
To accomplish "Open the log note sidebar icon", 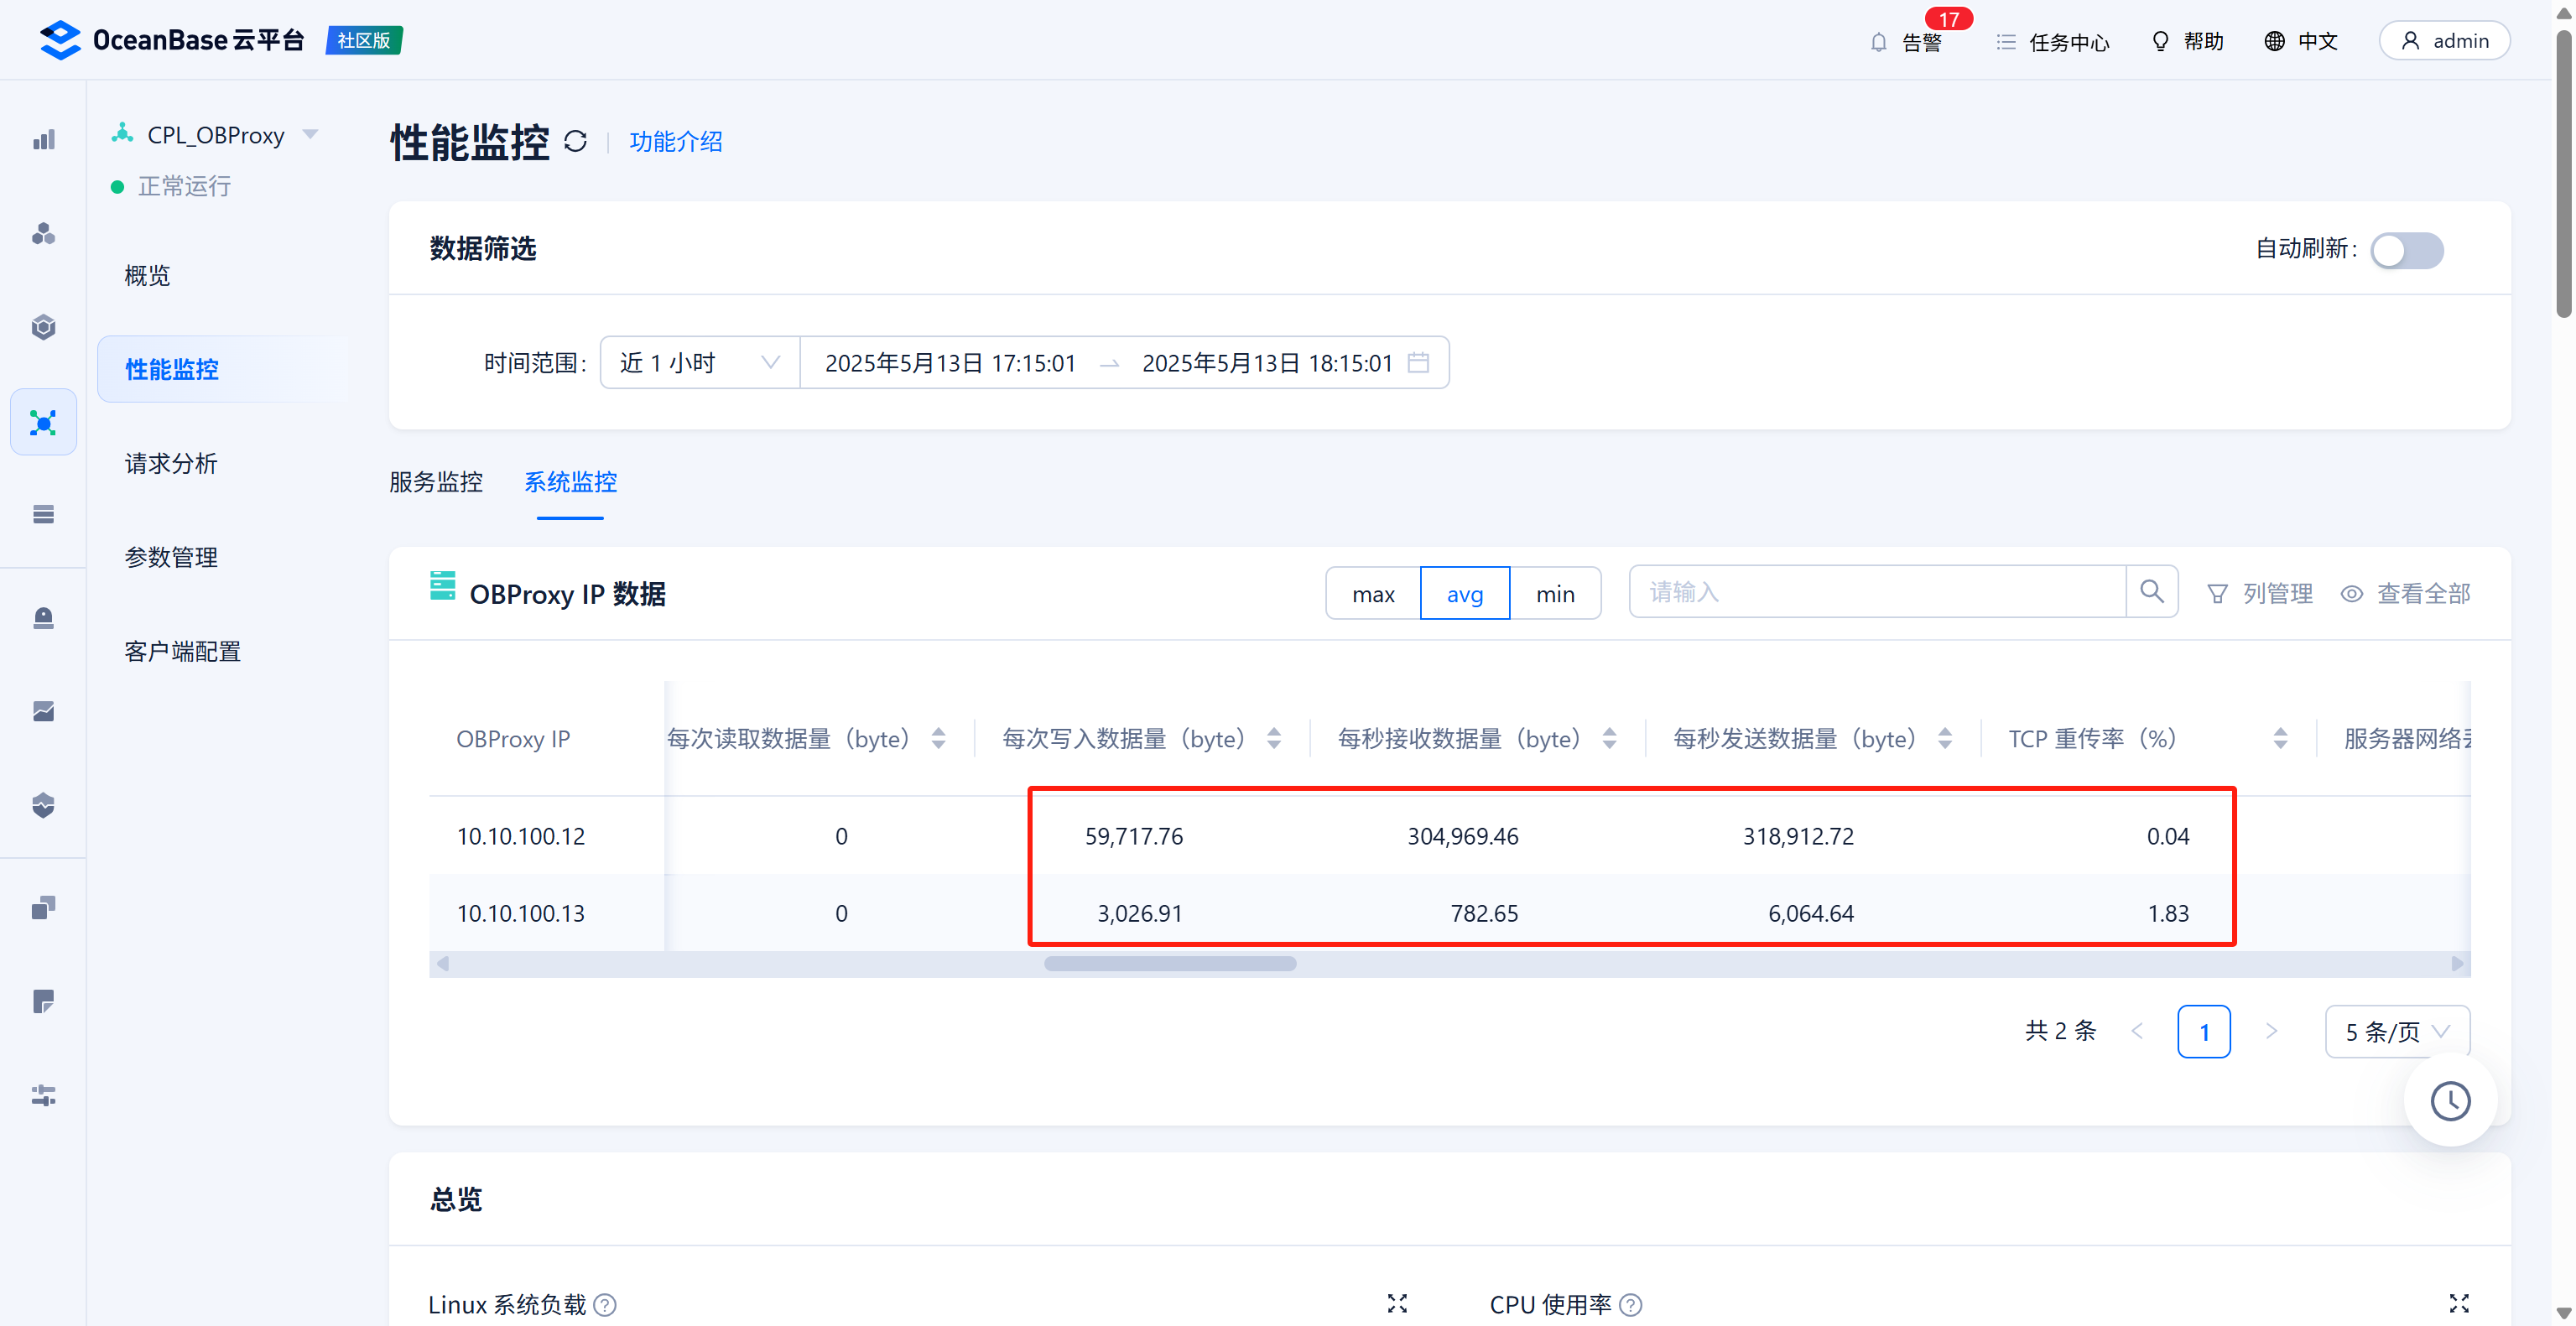I will click(43, 1001).
